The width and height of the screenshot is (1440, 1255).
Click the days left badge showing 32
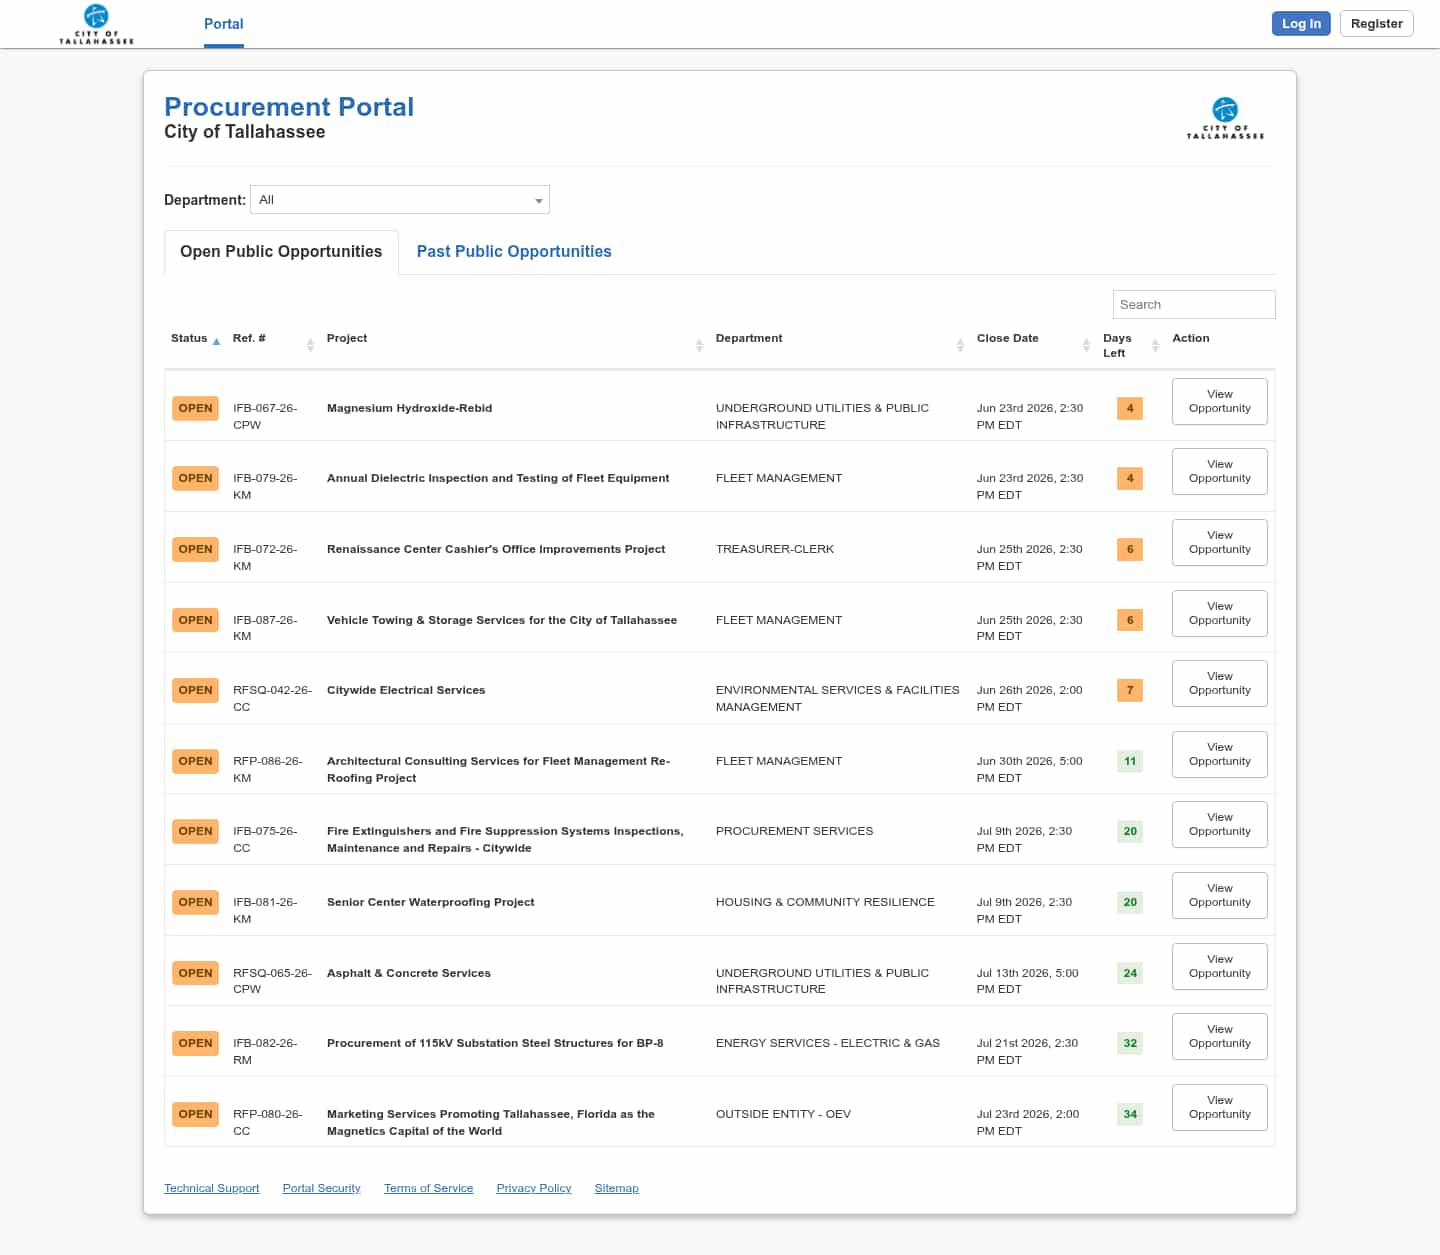click(1130, 1043)
